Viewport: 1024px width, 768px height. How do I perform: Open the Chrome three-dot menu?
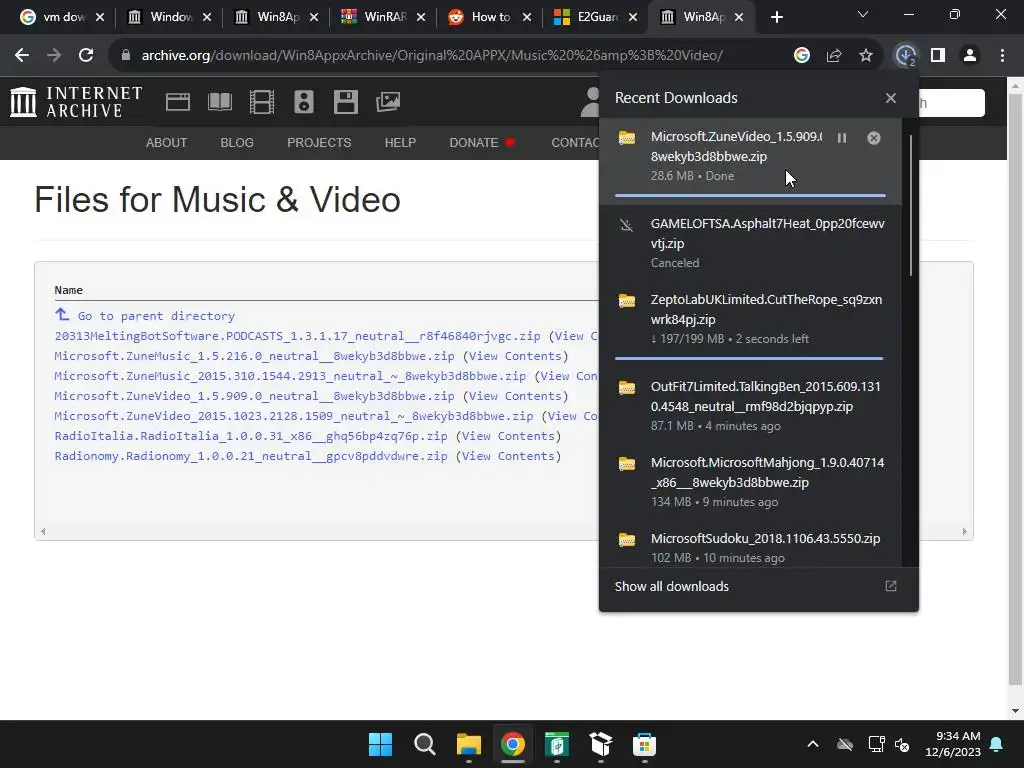click(1002, 56)
